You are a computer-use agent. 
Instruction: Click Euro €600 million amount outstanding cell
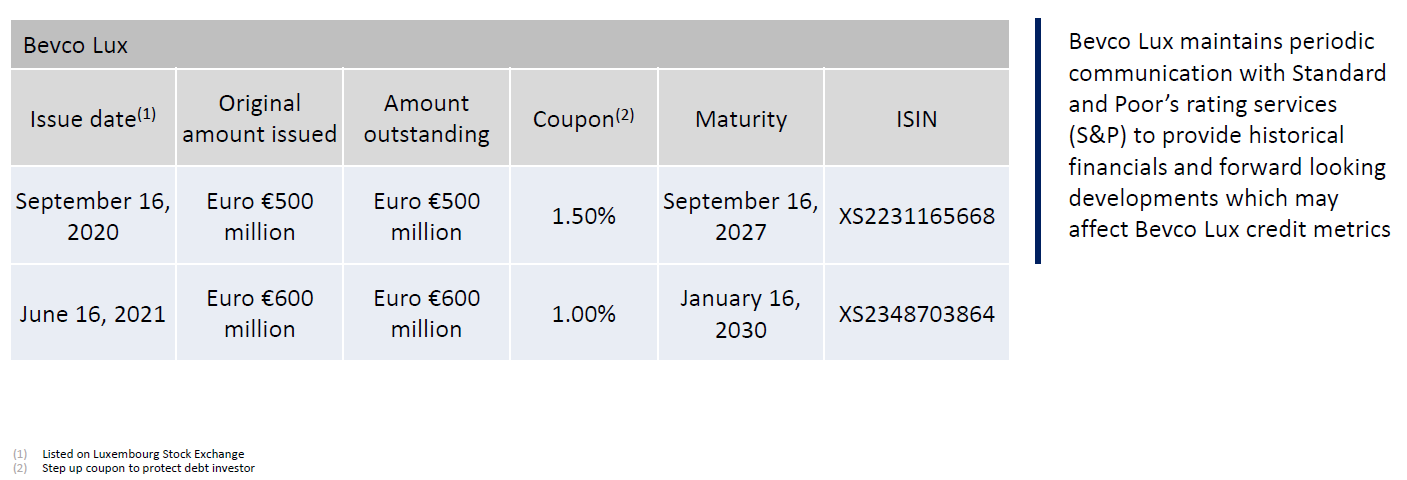point(427,314)
